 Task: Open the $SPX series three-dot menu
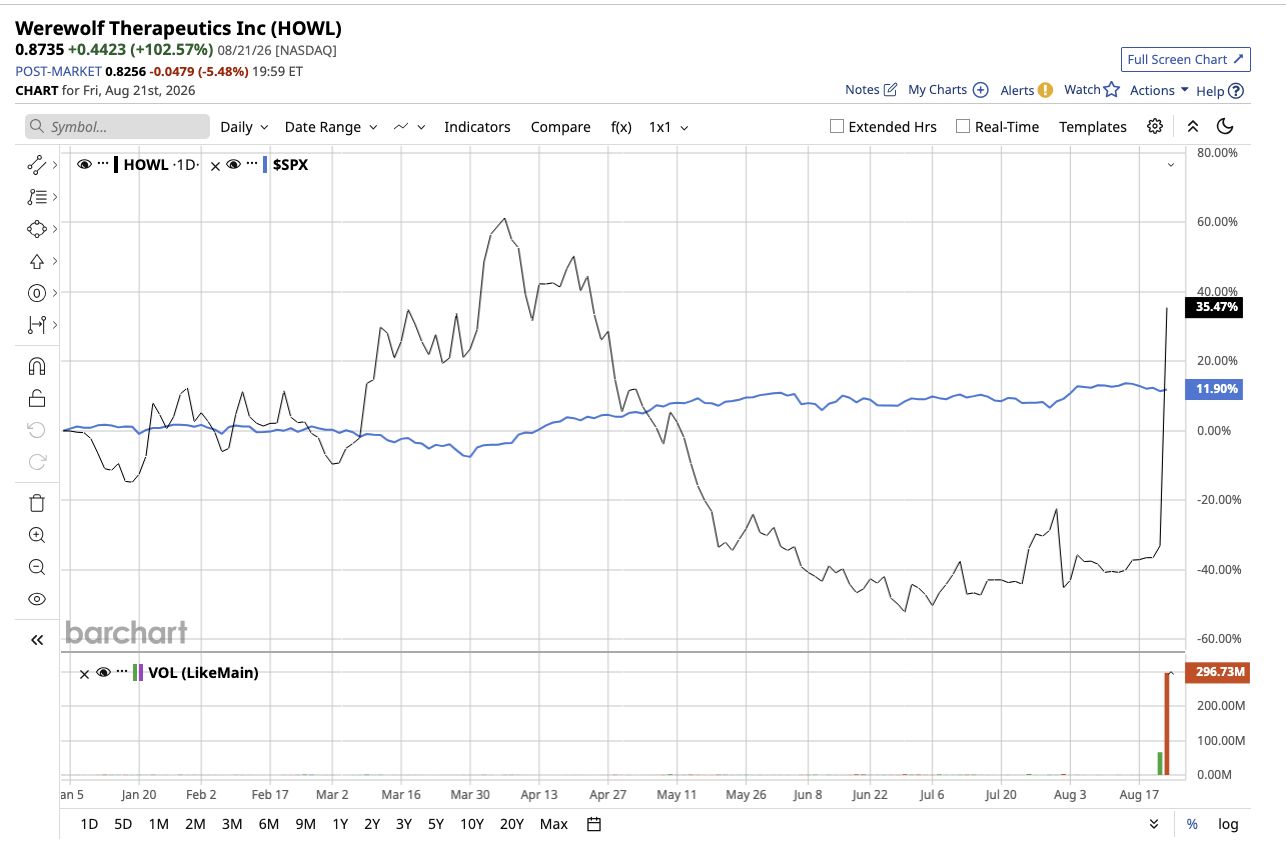coord(250,164)
